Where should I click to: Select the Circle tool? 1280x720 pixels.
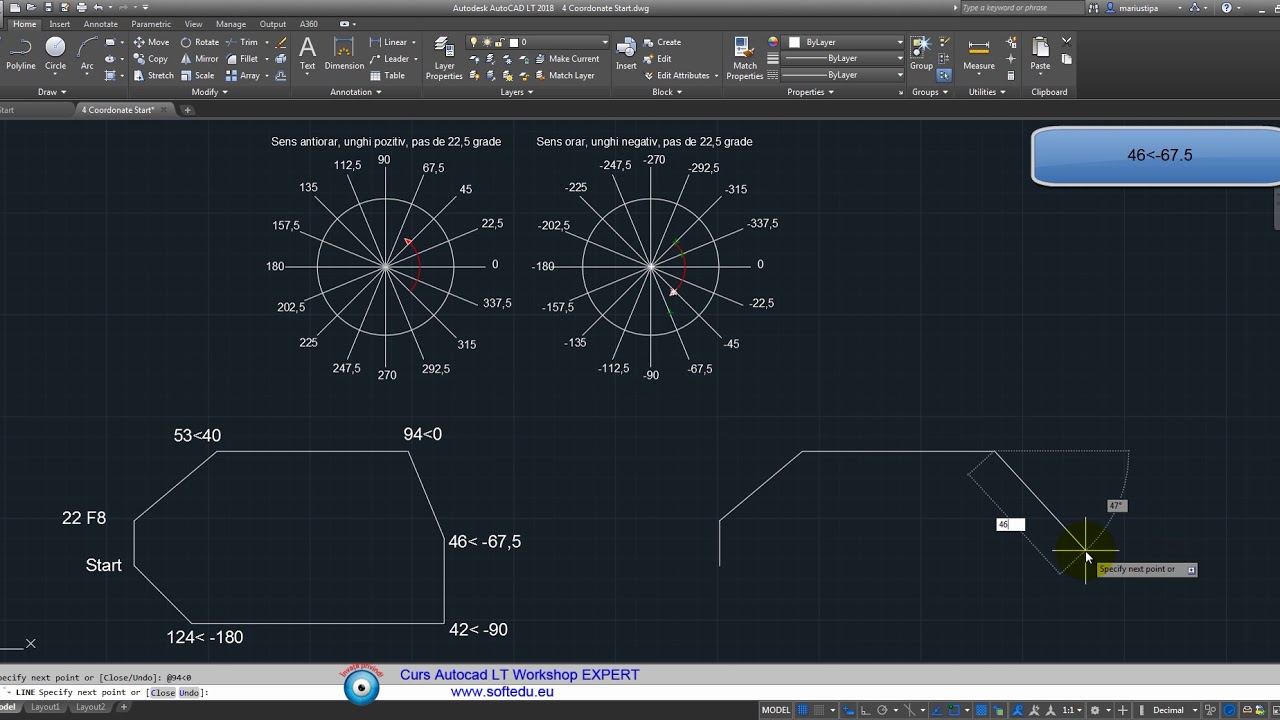[x=55, y=52]
